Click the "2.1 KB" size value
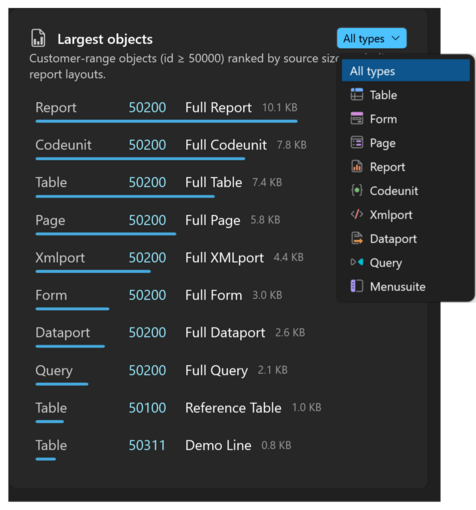This screenshot has height=510, width=476. (273, 370)
